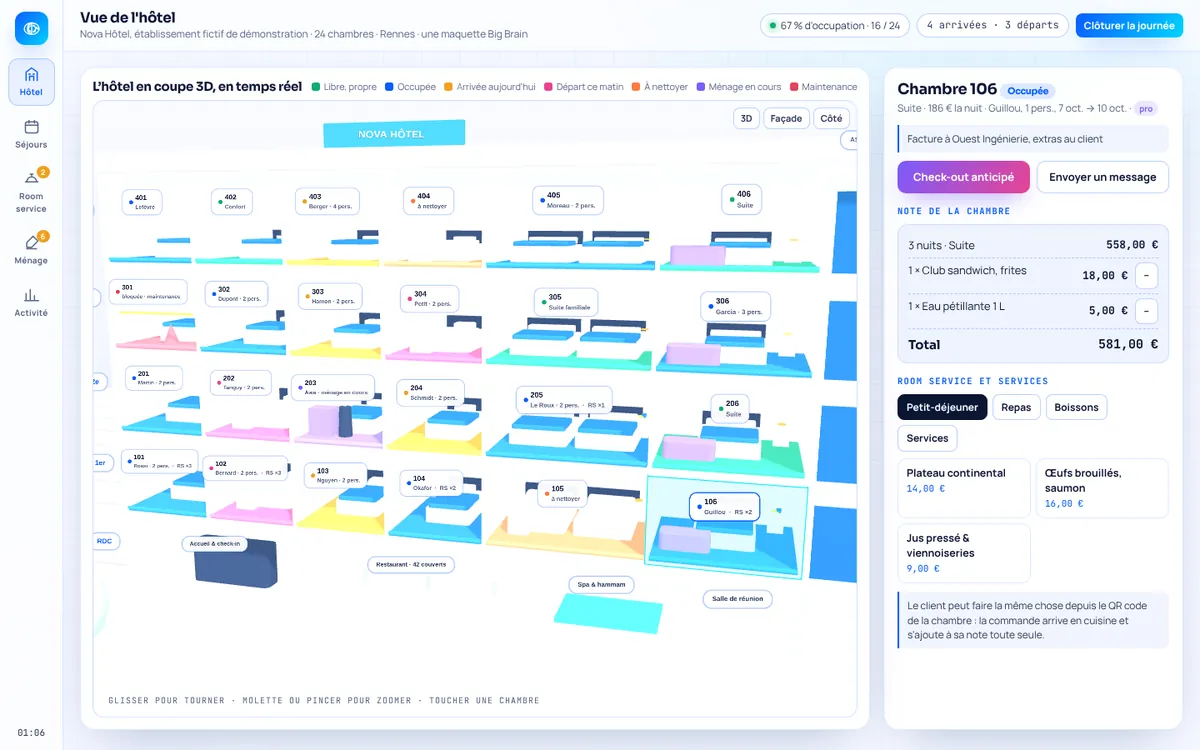Click the Check-out anticipé button
The height and width of the screenshot is (750, 1200).
pyautogui.click(x=963, y=177)
